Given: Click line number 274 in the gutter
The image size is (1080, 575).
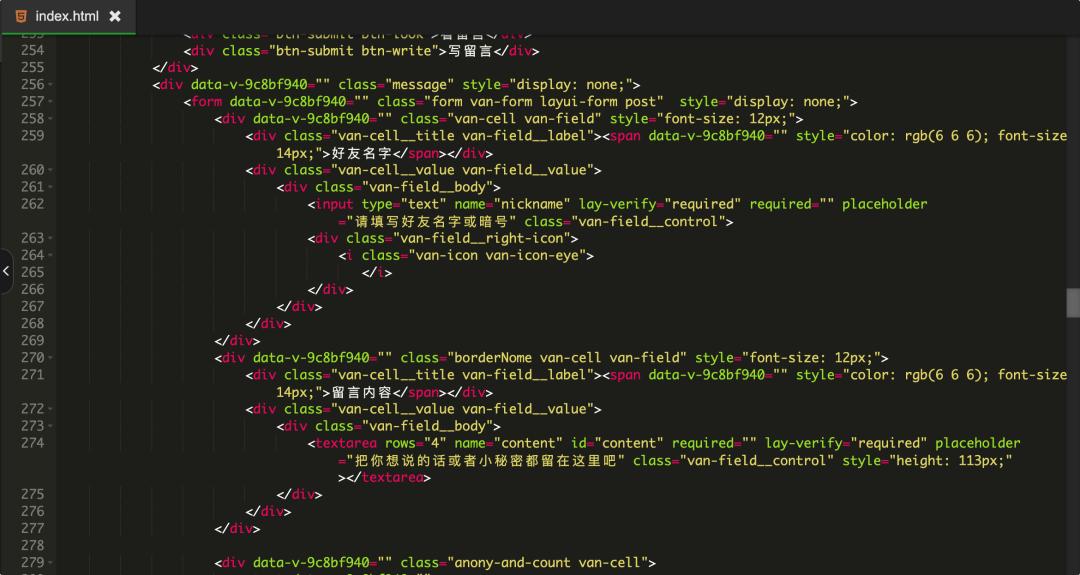Looking at the screenshot, I should (32, 443).
